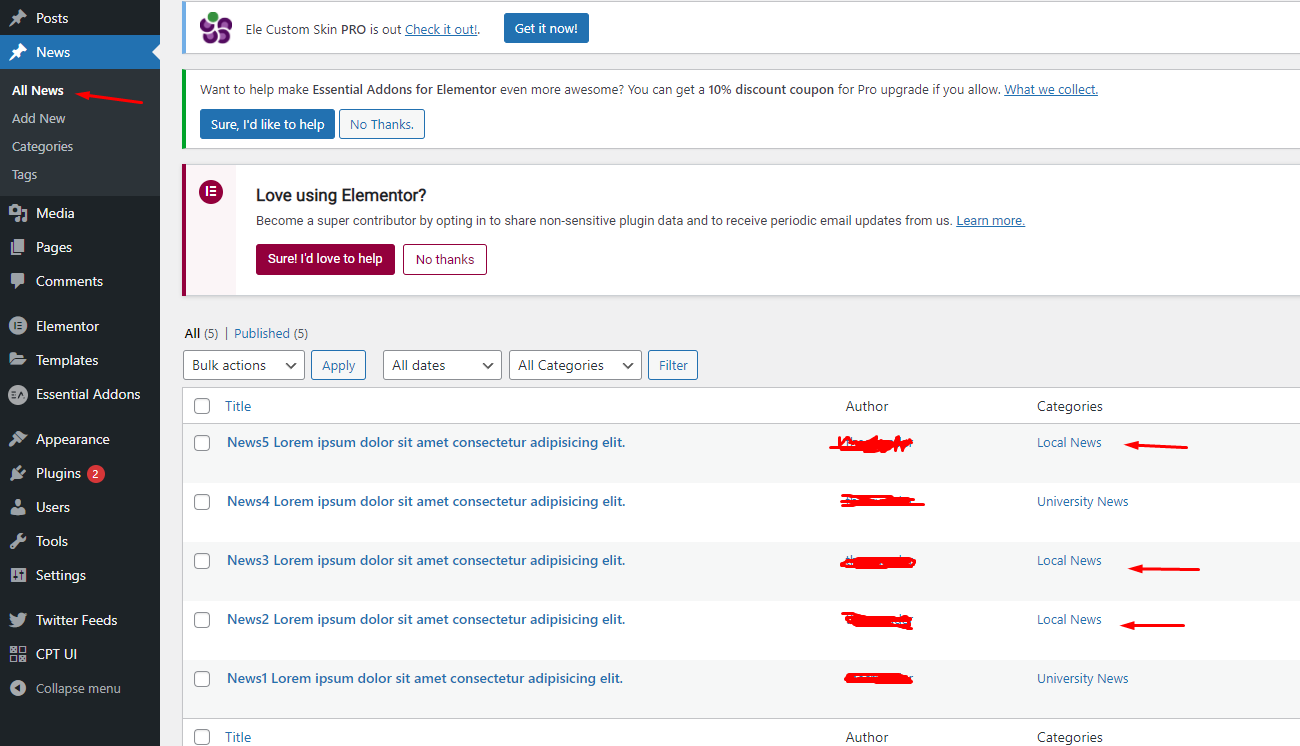This screenshot has height=746, width=1300.
Task: Click the Comments bubble icon
Action: [x=18, y=281]
